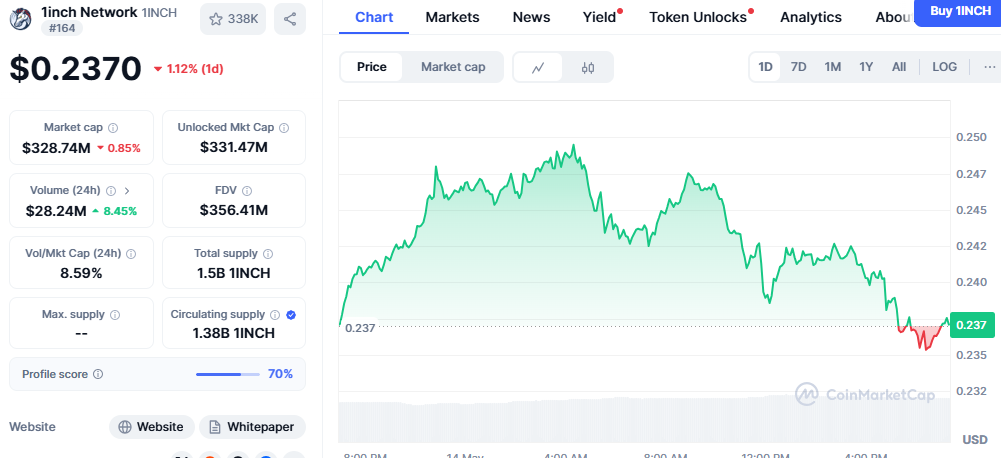The width and height of the screenshot is (1001, 458).
Task: Open the Chart tab
Action: (x=374, y=17)
